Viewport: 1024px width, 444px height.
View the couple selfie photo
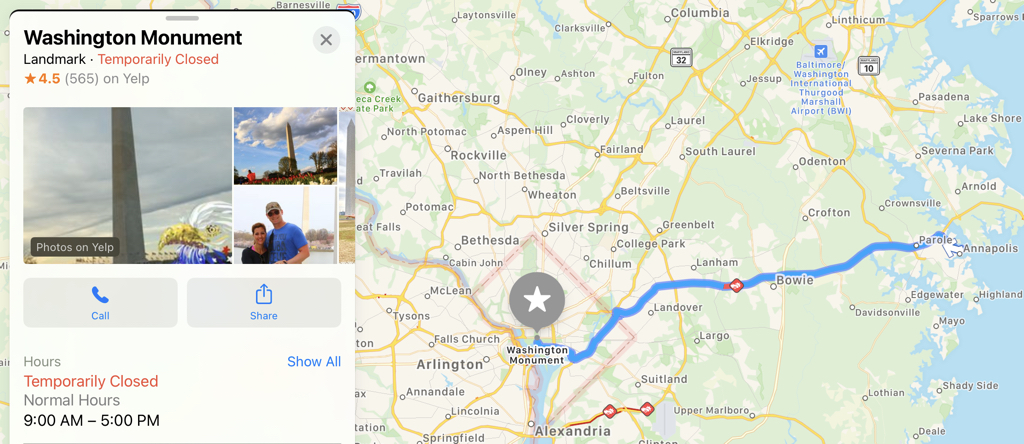pyautogui.click(x=285, y=225)
